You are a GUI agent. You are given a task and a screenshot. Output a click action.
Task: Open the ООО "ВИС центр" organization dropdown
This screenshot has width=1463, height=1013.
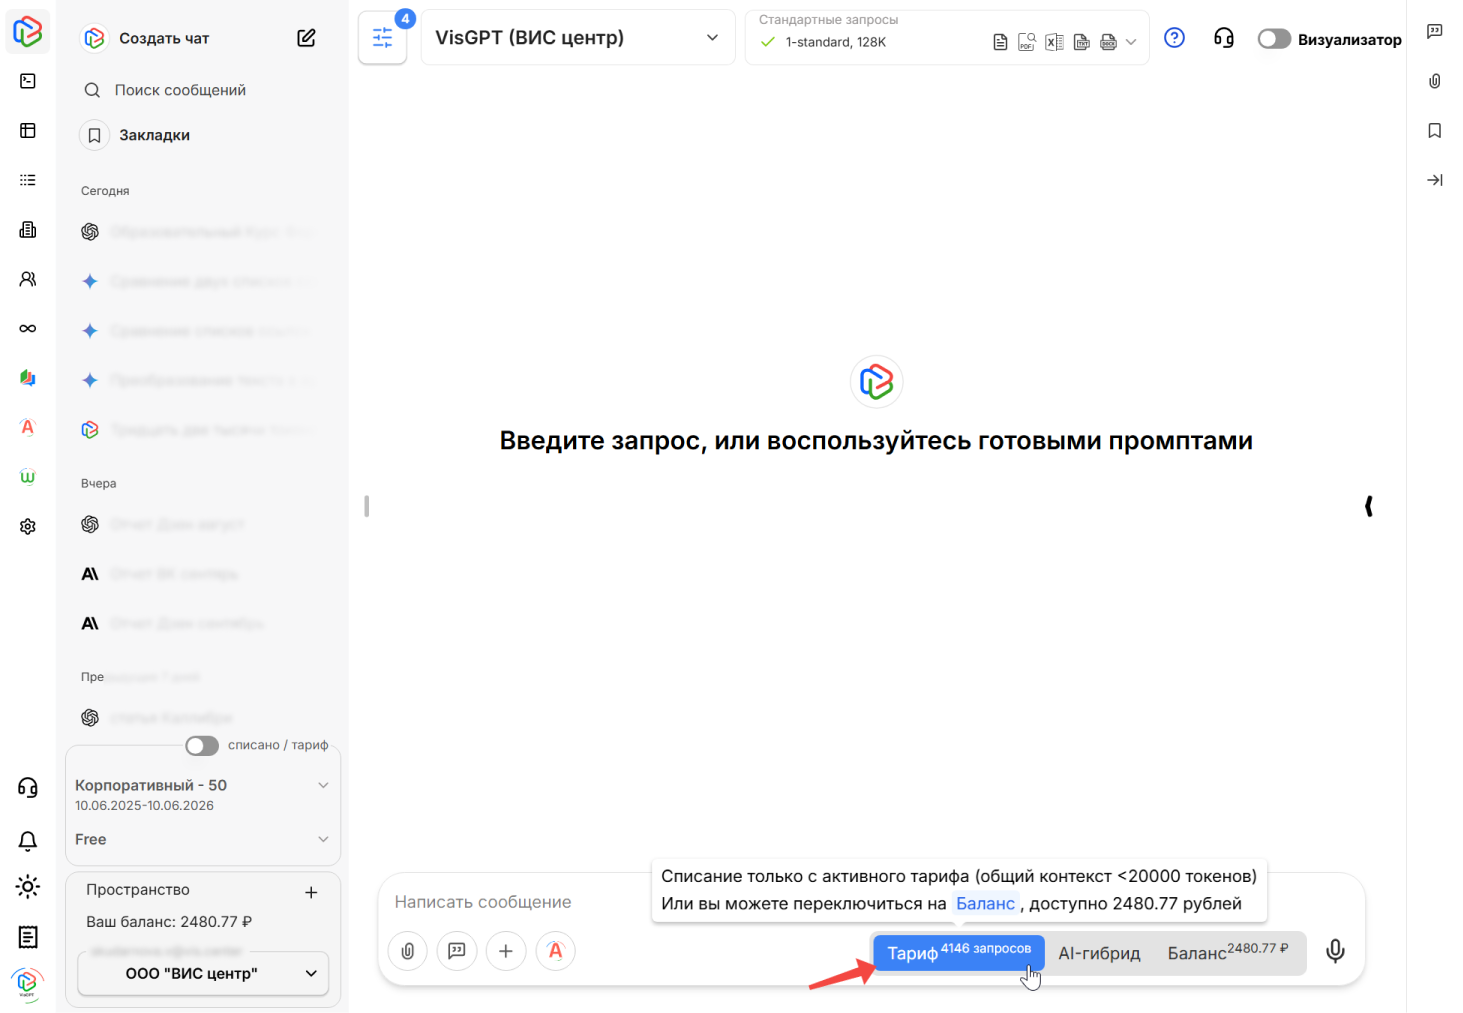click(203, 973)
